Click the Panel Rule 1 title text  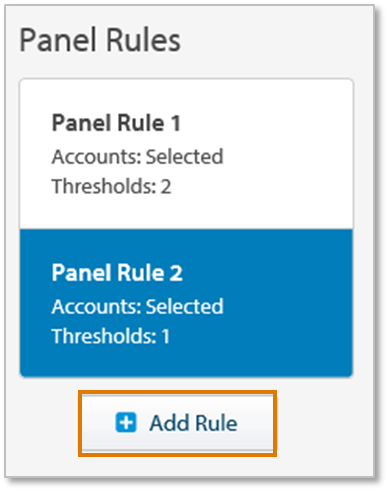[x=116, y=123]
